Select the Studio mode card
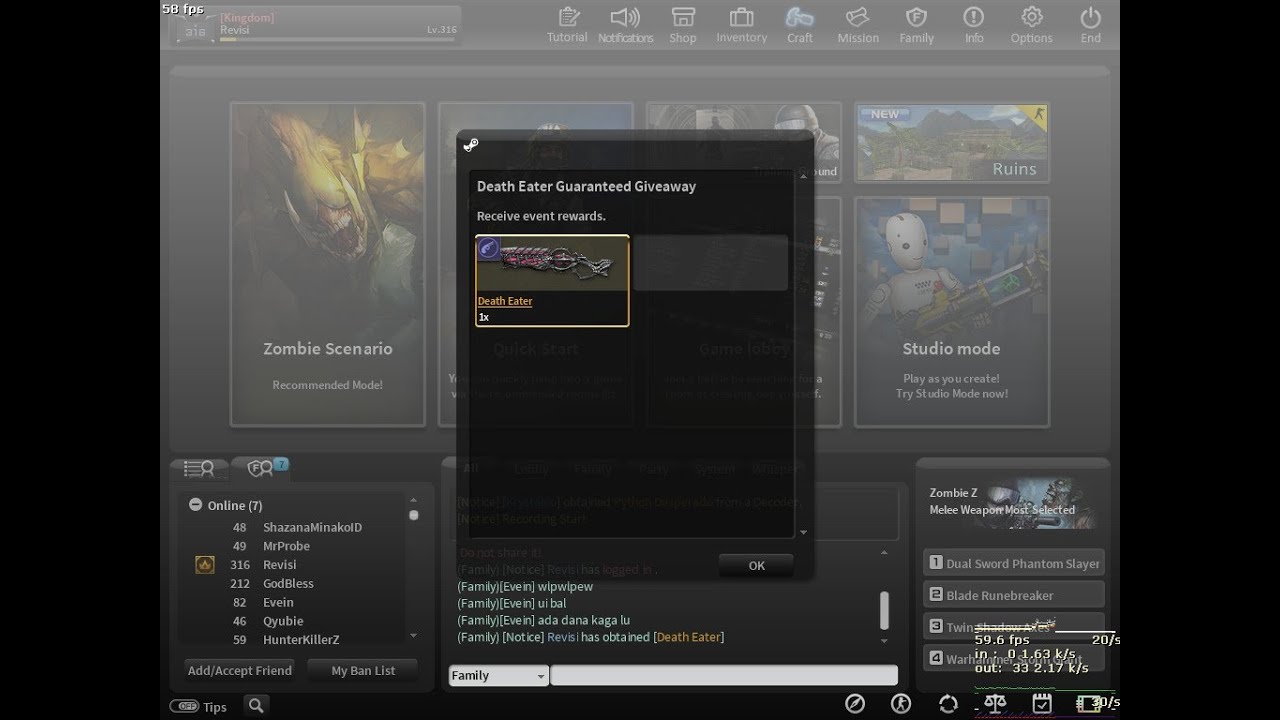This screenshot has height=720, width=1280. 951,312
